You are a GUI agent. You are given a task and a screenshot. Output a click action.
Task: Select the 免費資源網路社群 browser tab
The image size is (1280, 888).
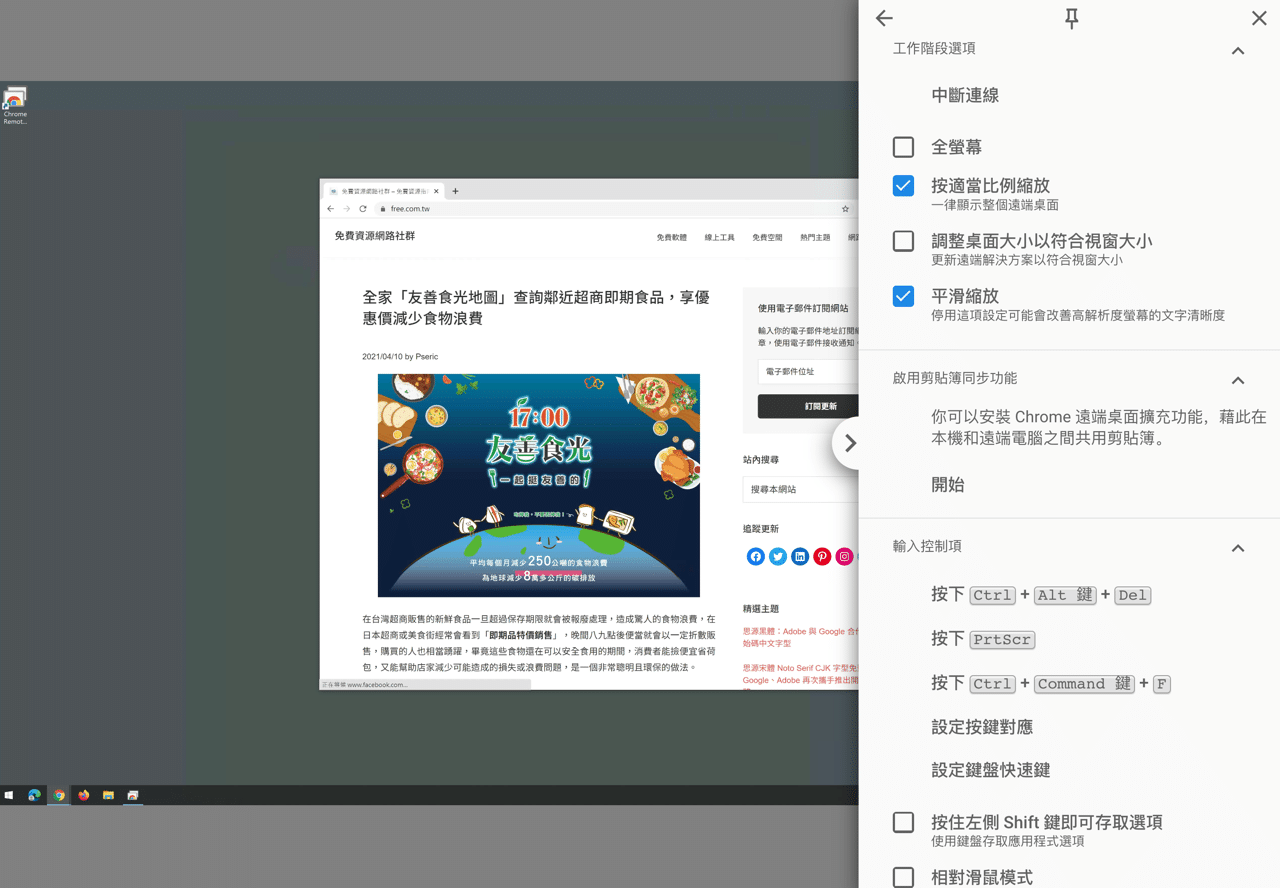point(383,191)
